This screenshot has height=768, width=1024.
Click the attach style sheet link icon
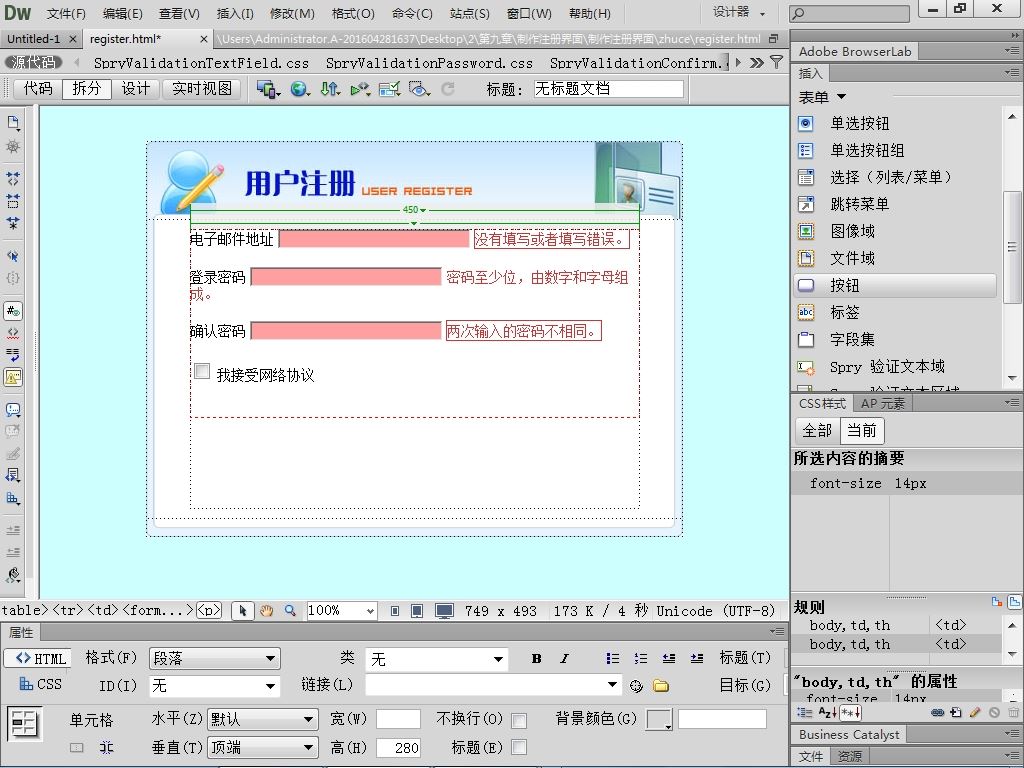tap(937, 712)
